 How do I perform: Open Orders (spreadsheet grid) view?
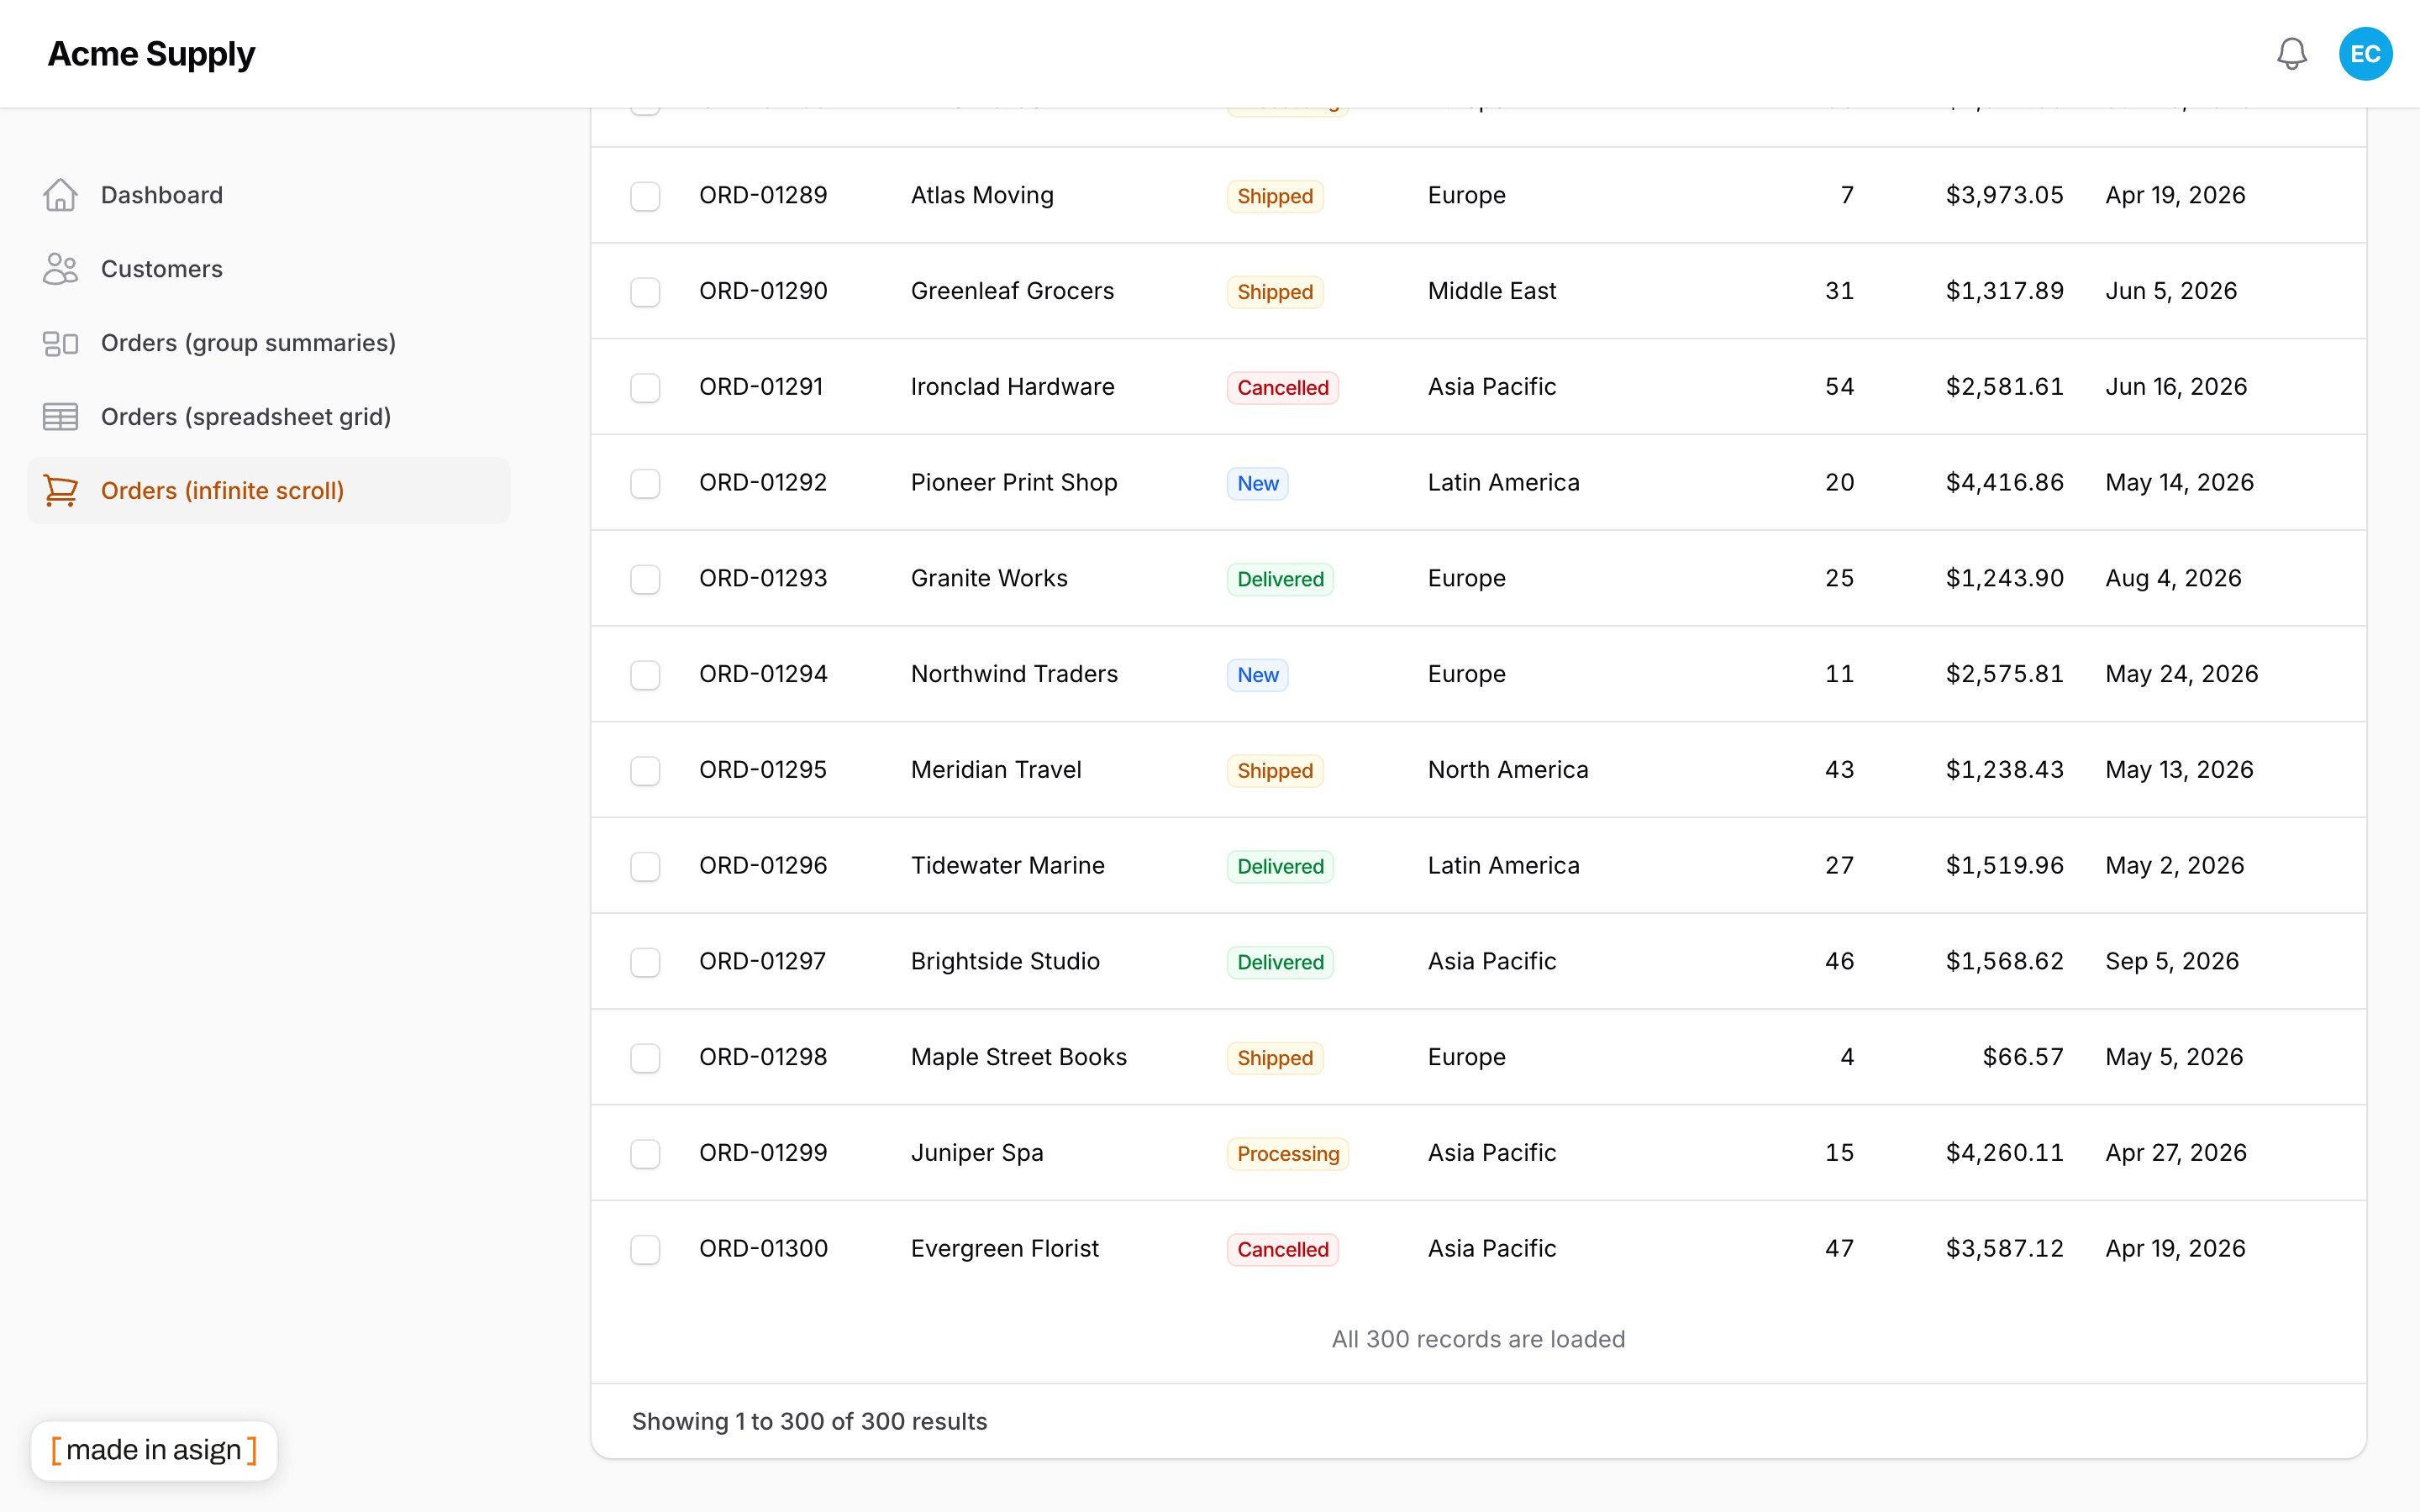tap(268, 417)
